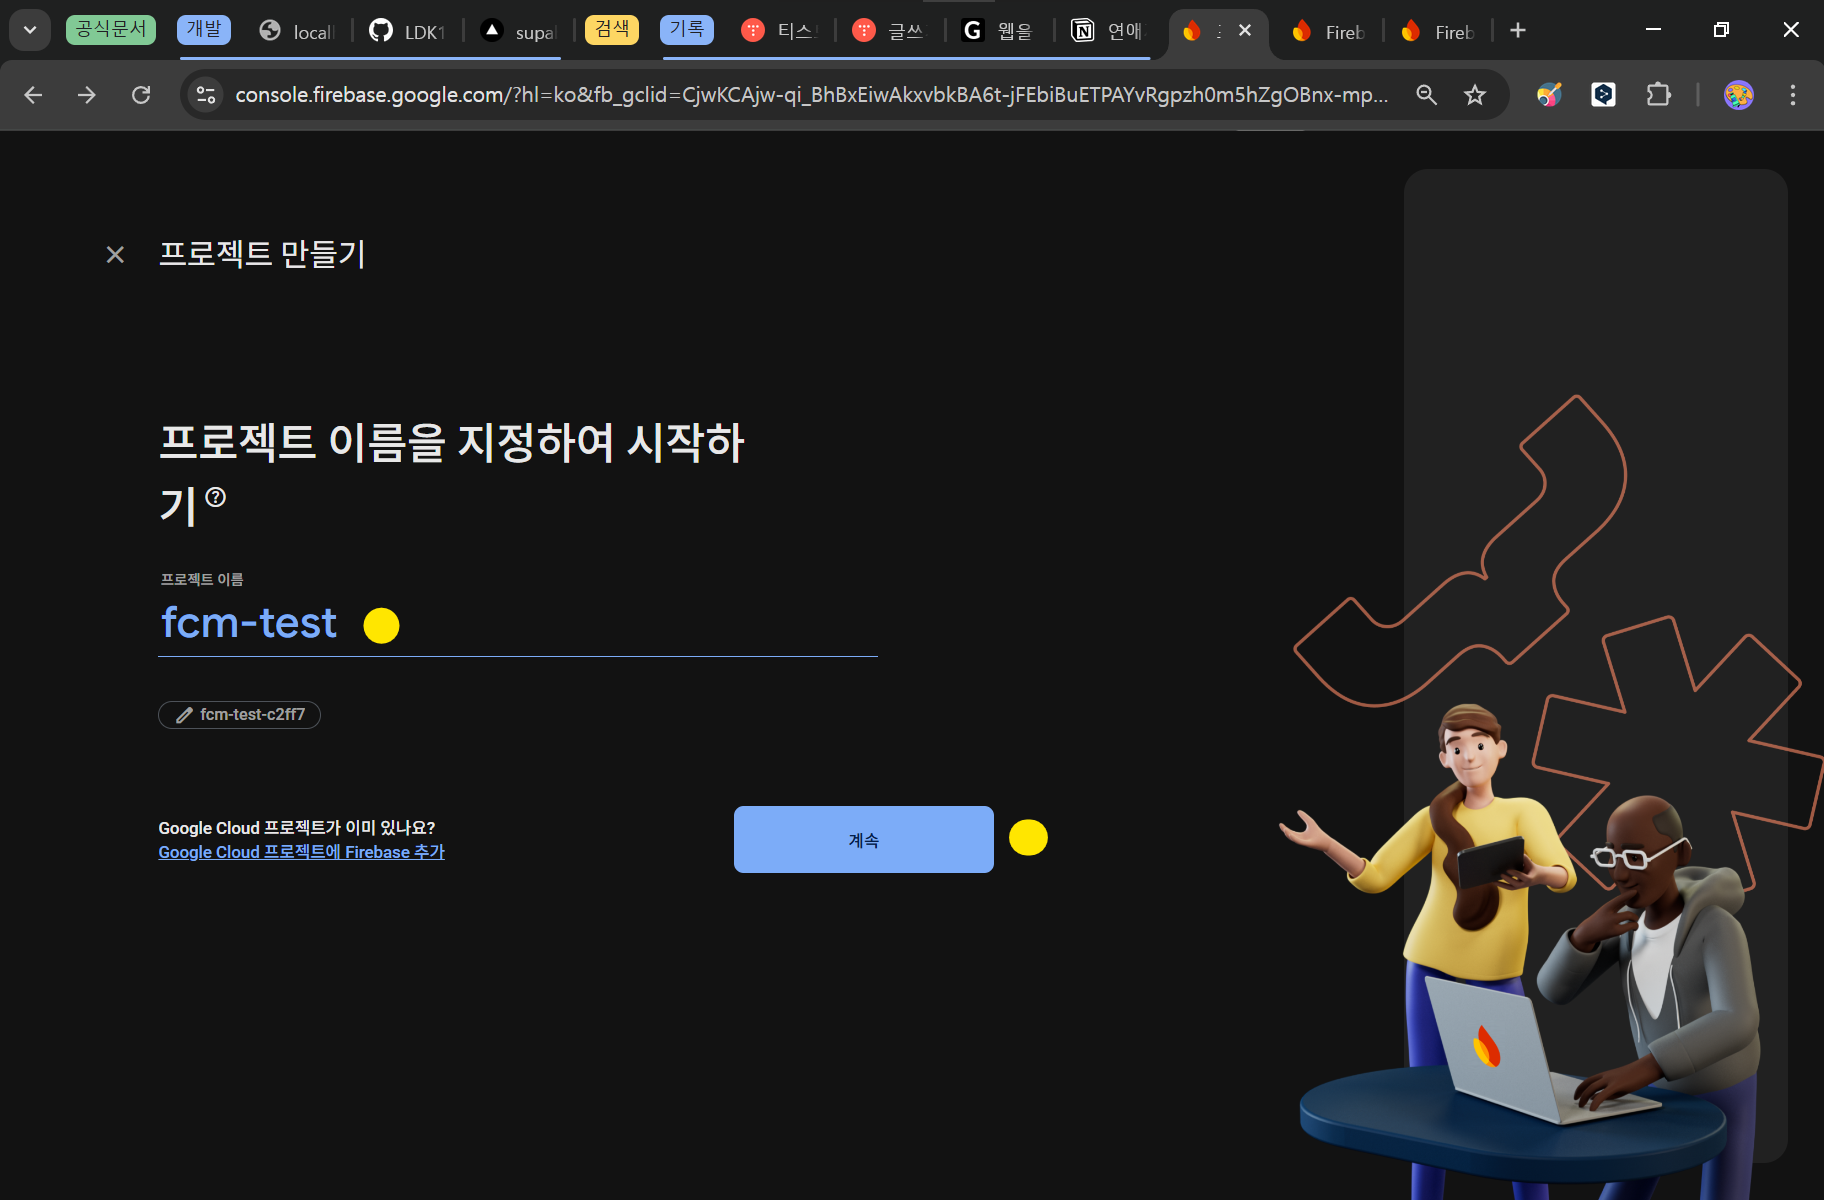Viewport: 1824px width, 1200px height.
Task: Open Google Cloud 프로젝트에 Firebase 추가 link
Action: click(x=301, y=852)
